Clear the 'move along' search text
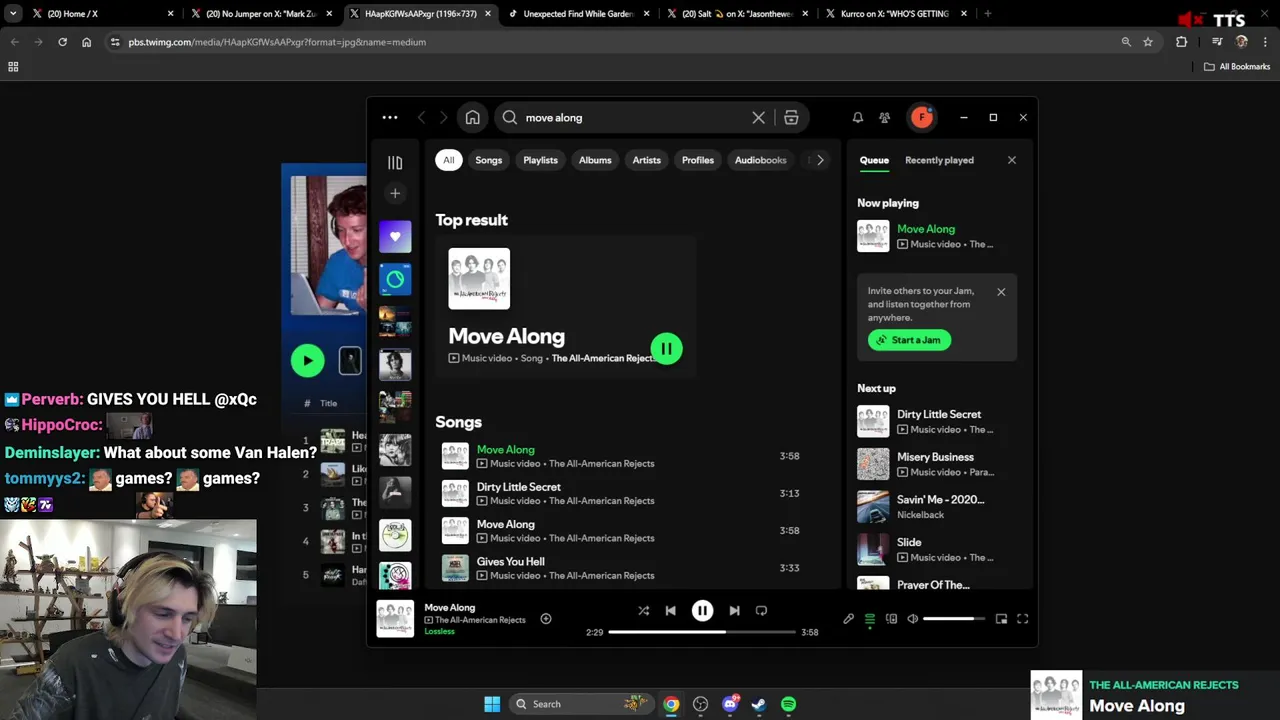Screen dimensions: 1280x720 [x=759, y=118]
